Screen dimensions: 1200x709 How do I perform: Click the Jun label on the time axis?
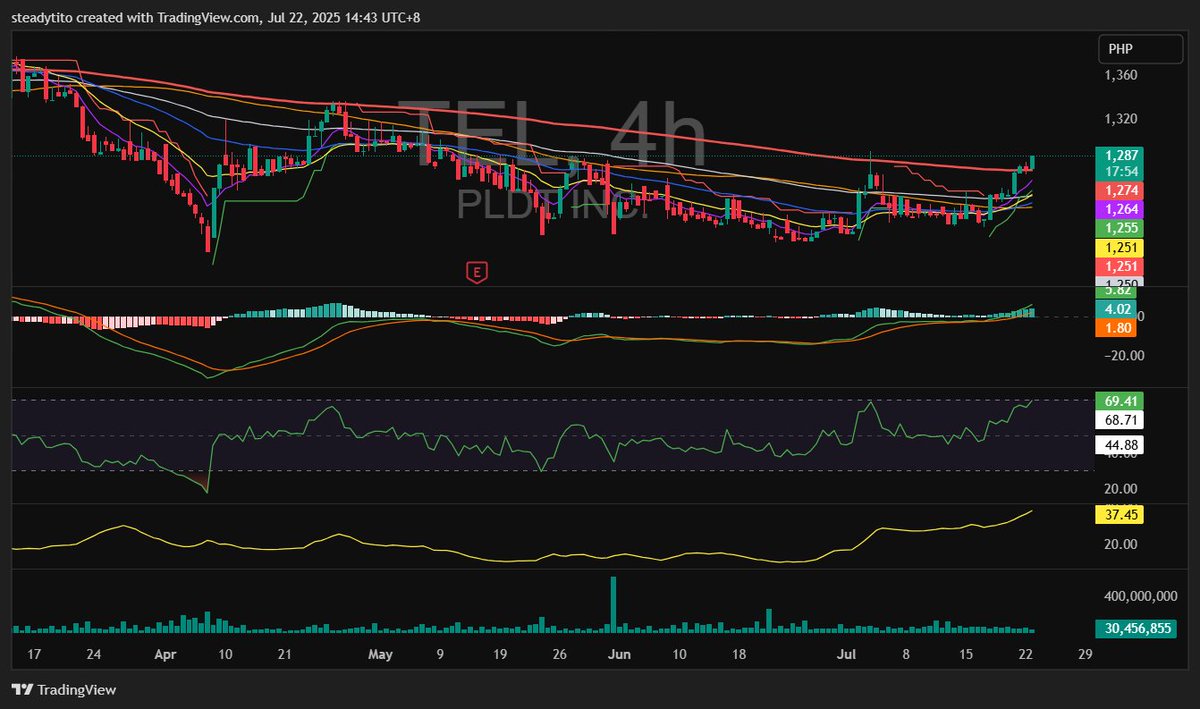[x=620, y=656]
